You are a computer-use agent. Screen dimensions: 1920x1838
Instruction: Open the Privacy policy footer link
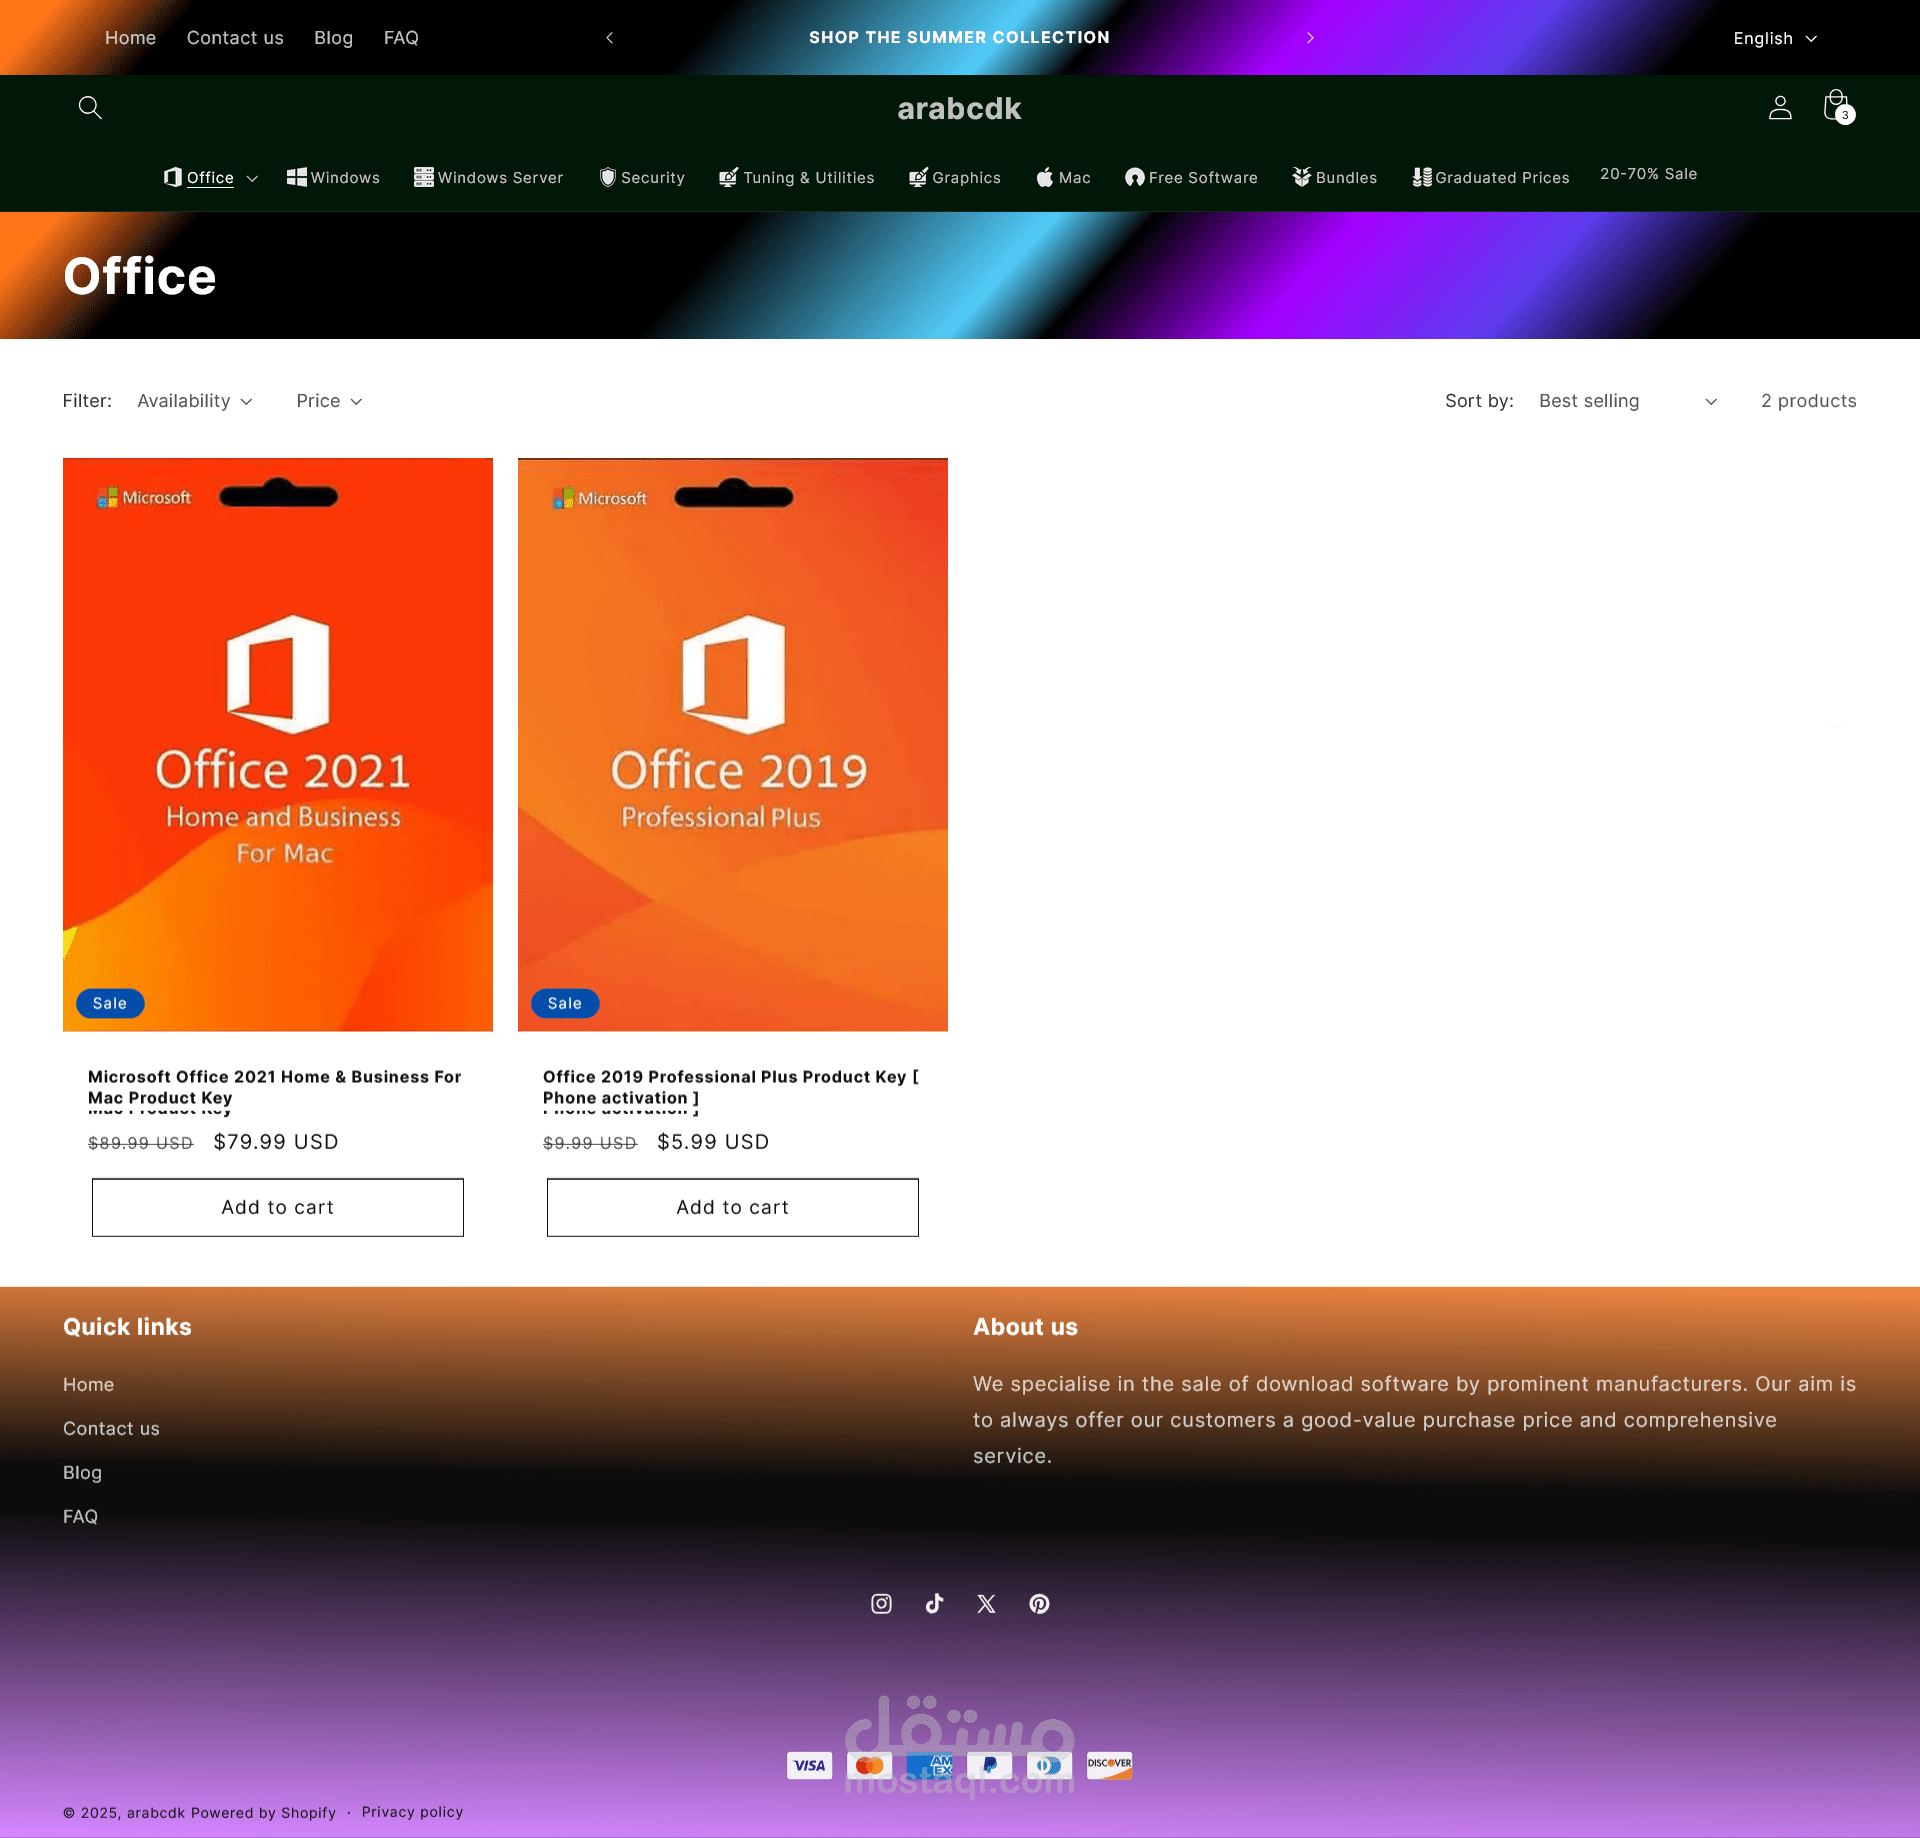[412, 1812]
